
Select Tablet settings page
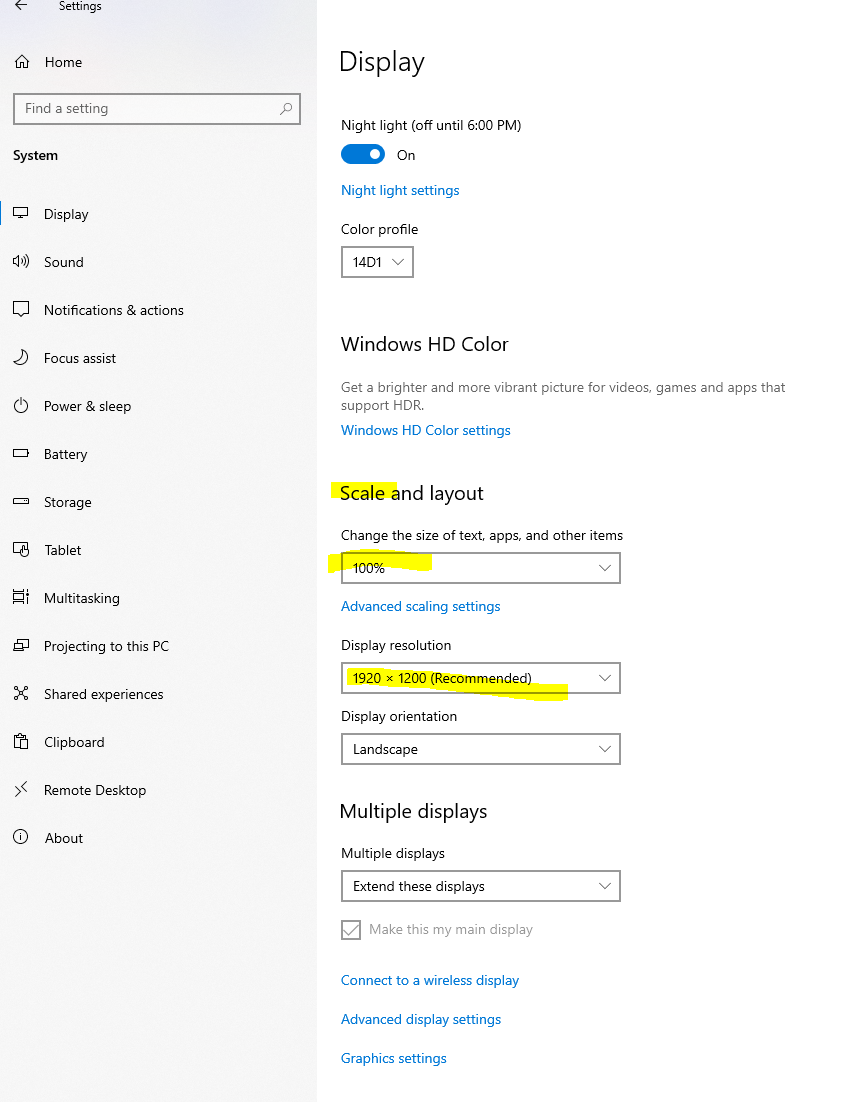coord(63,550)
